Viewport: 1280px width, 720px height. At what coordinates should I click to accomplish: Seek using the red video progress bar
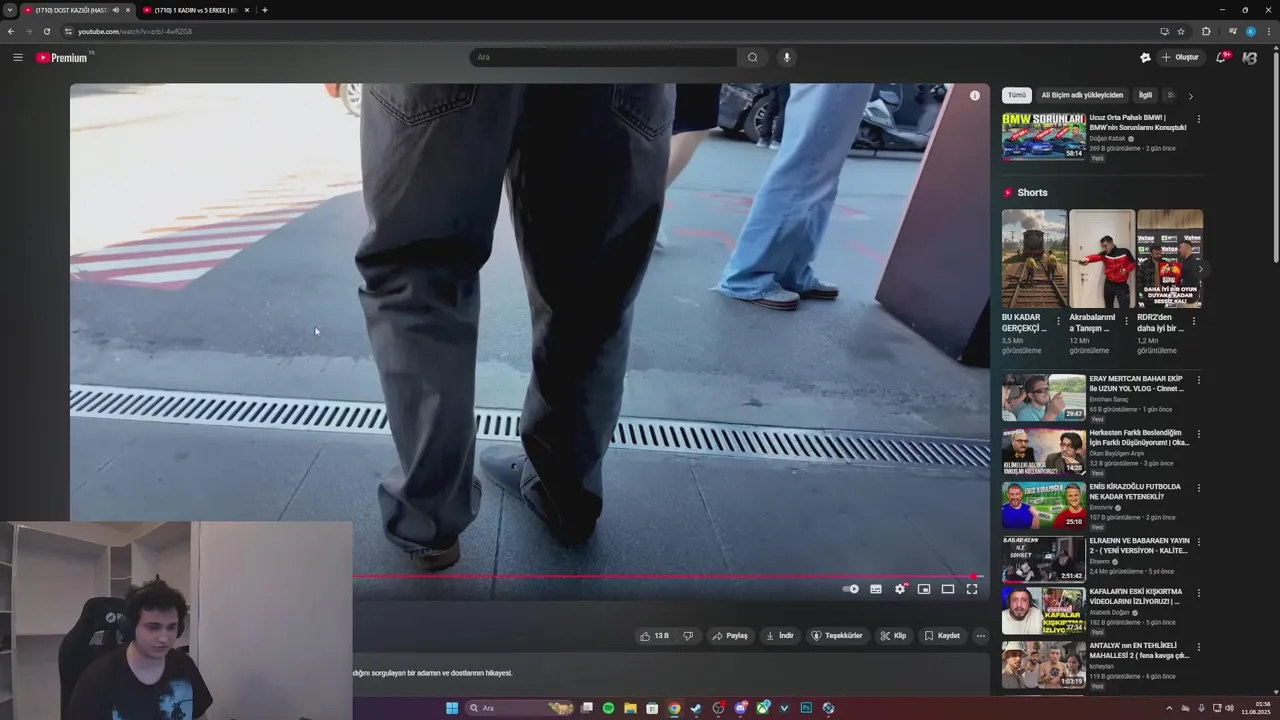pos(666,576)
